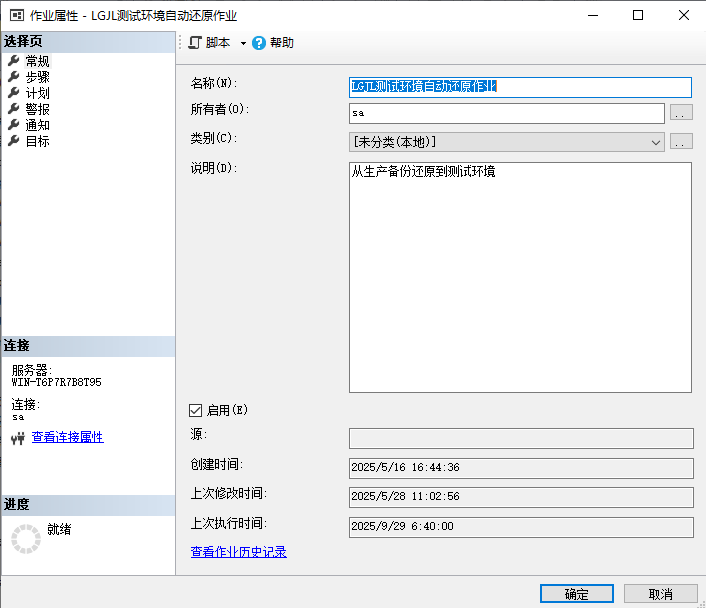Minimize the 作业属性 window
The height and width of the screenshot is (608, 706).
pos(593,15)
